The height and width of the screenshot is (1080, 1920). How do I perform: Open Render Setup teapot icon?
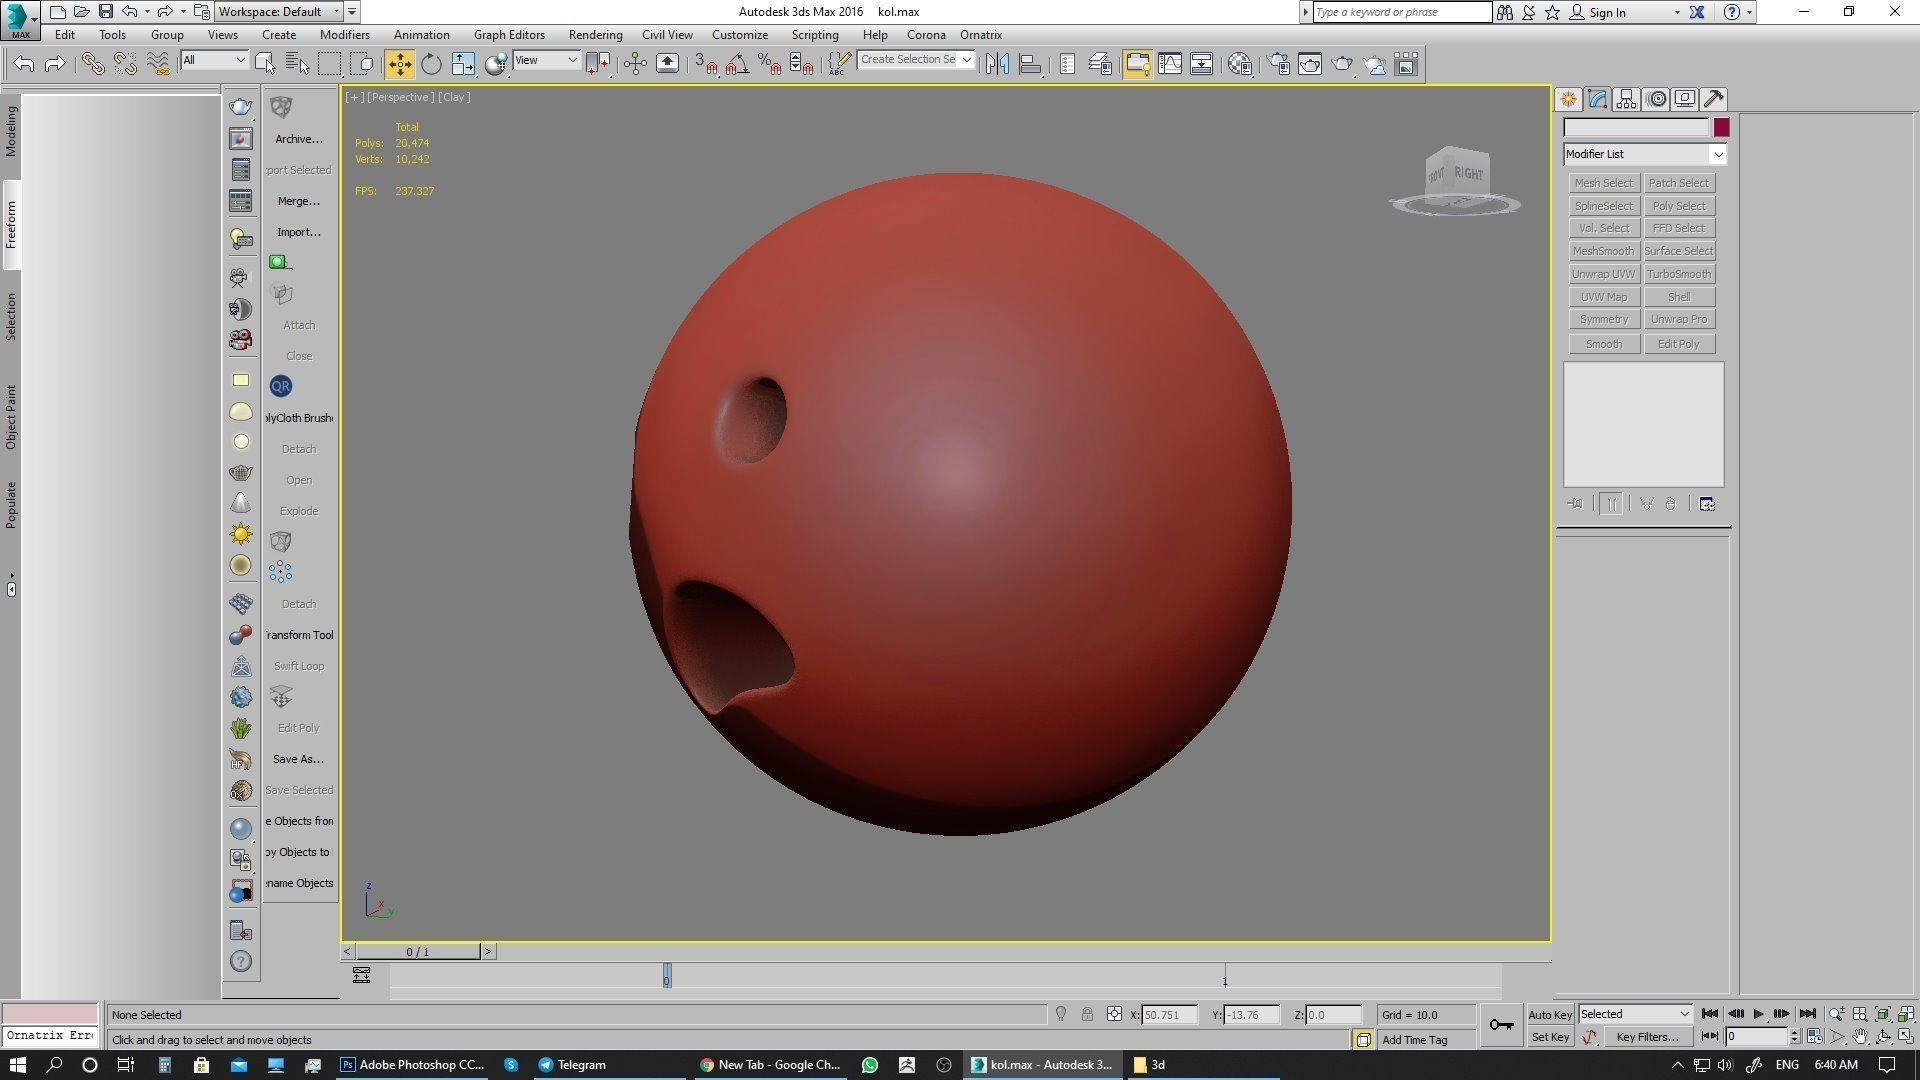point(1278,64)
